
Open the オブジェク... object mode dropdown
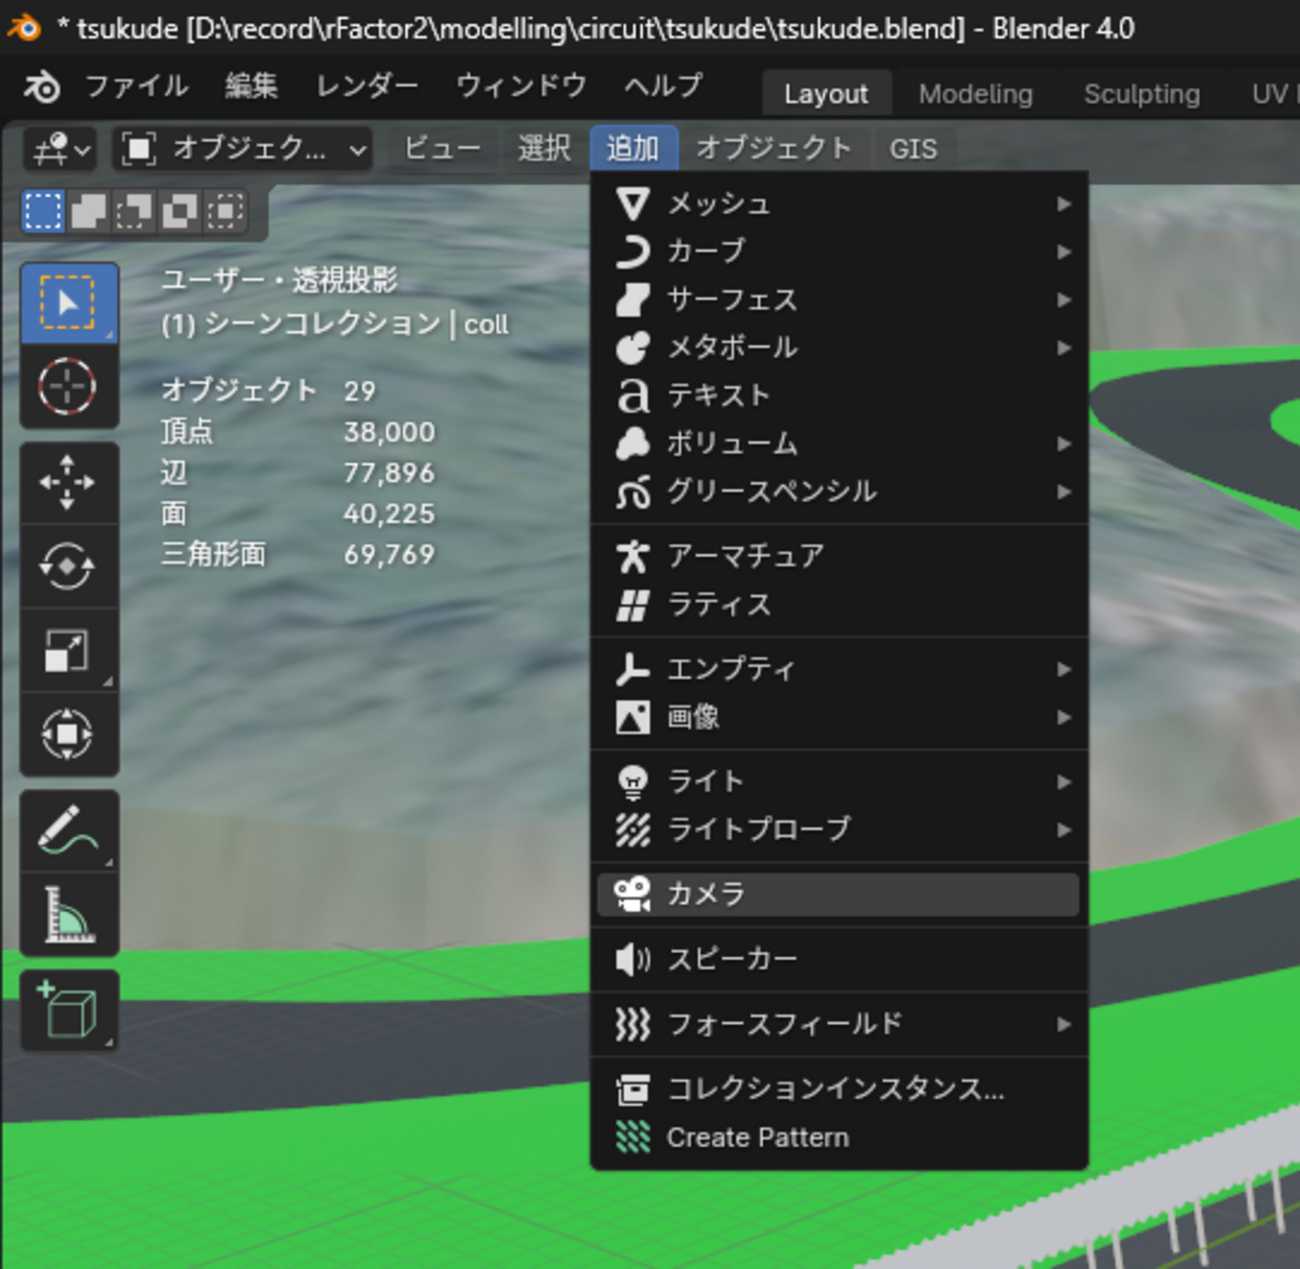point(243,150)
